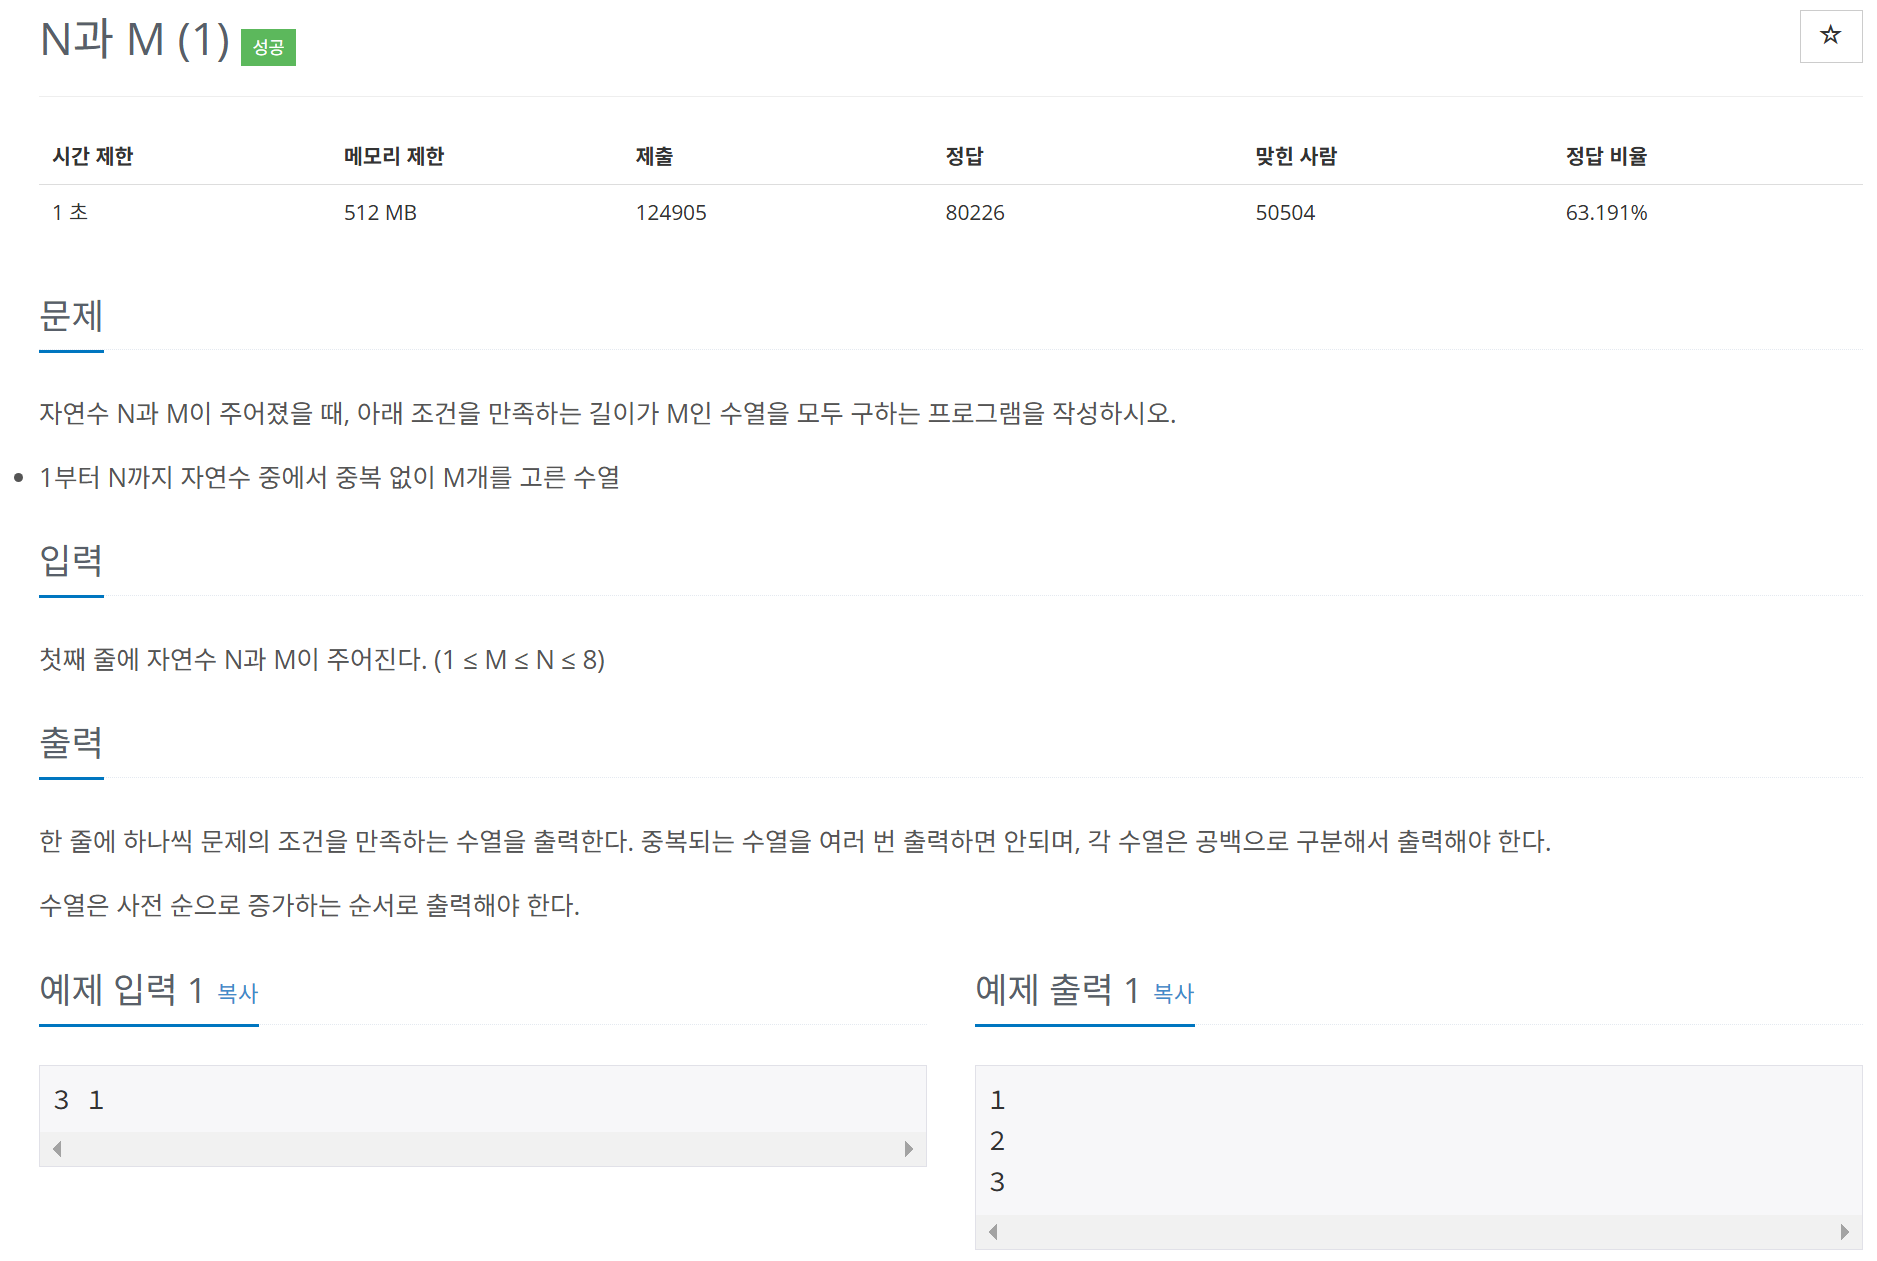This screenshot has height=1261, width=1877.
Task: Select the right scroll arrow under sample input
Action: pyautogui.click(x=910, y=1148)
